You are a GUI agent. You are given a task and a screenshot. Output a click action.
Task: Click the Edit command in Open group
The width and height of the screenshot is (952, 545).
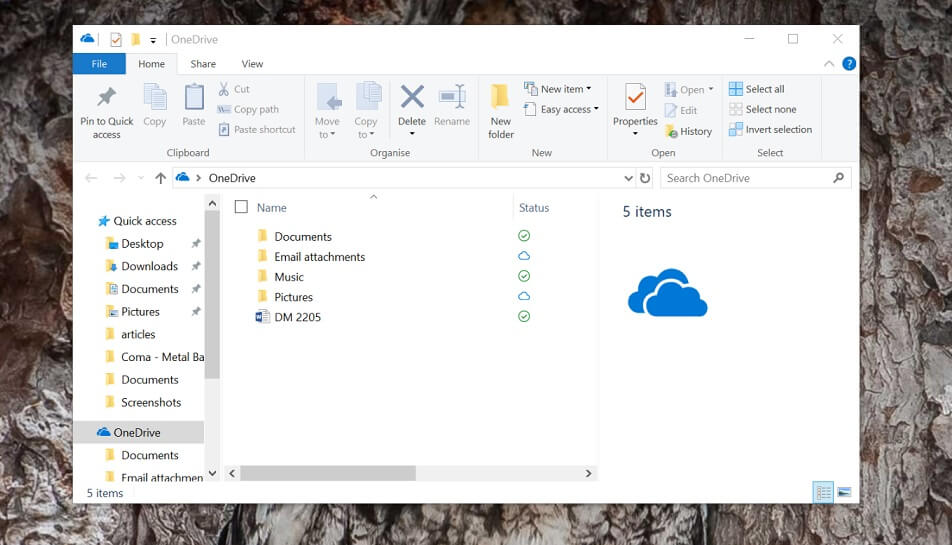(x=681, y=110)
